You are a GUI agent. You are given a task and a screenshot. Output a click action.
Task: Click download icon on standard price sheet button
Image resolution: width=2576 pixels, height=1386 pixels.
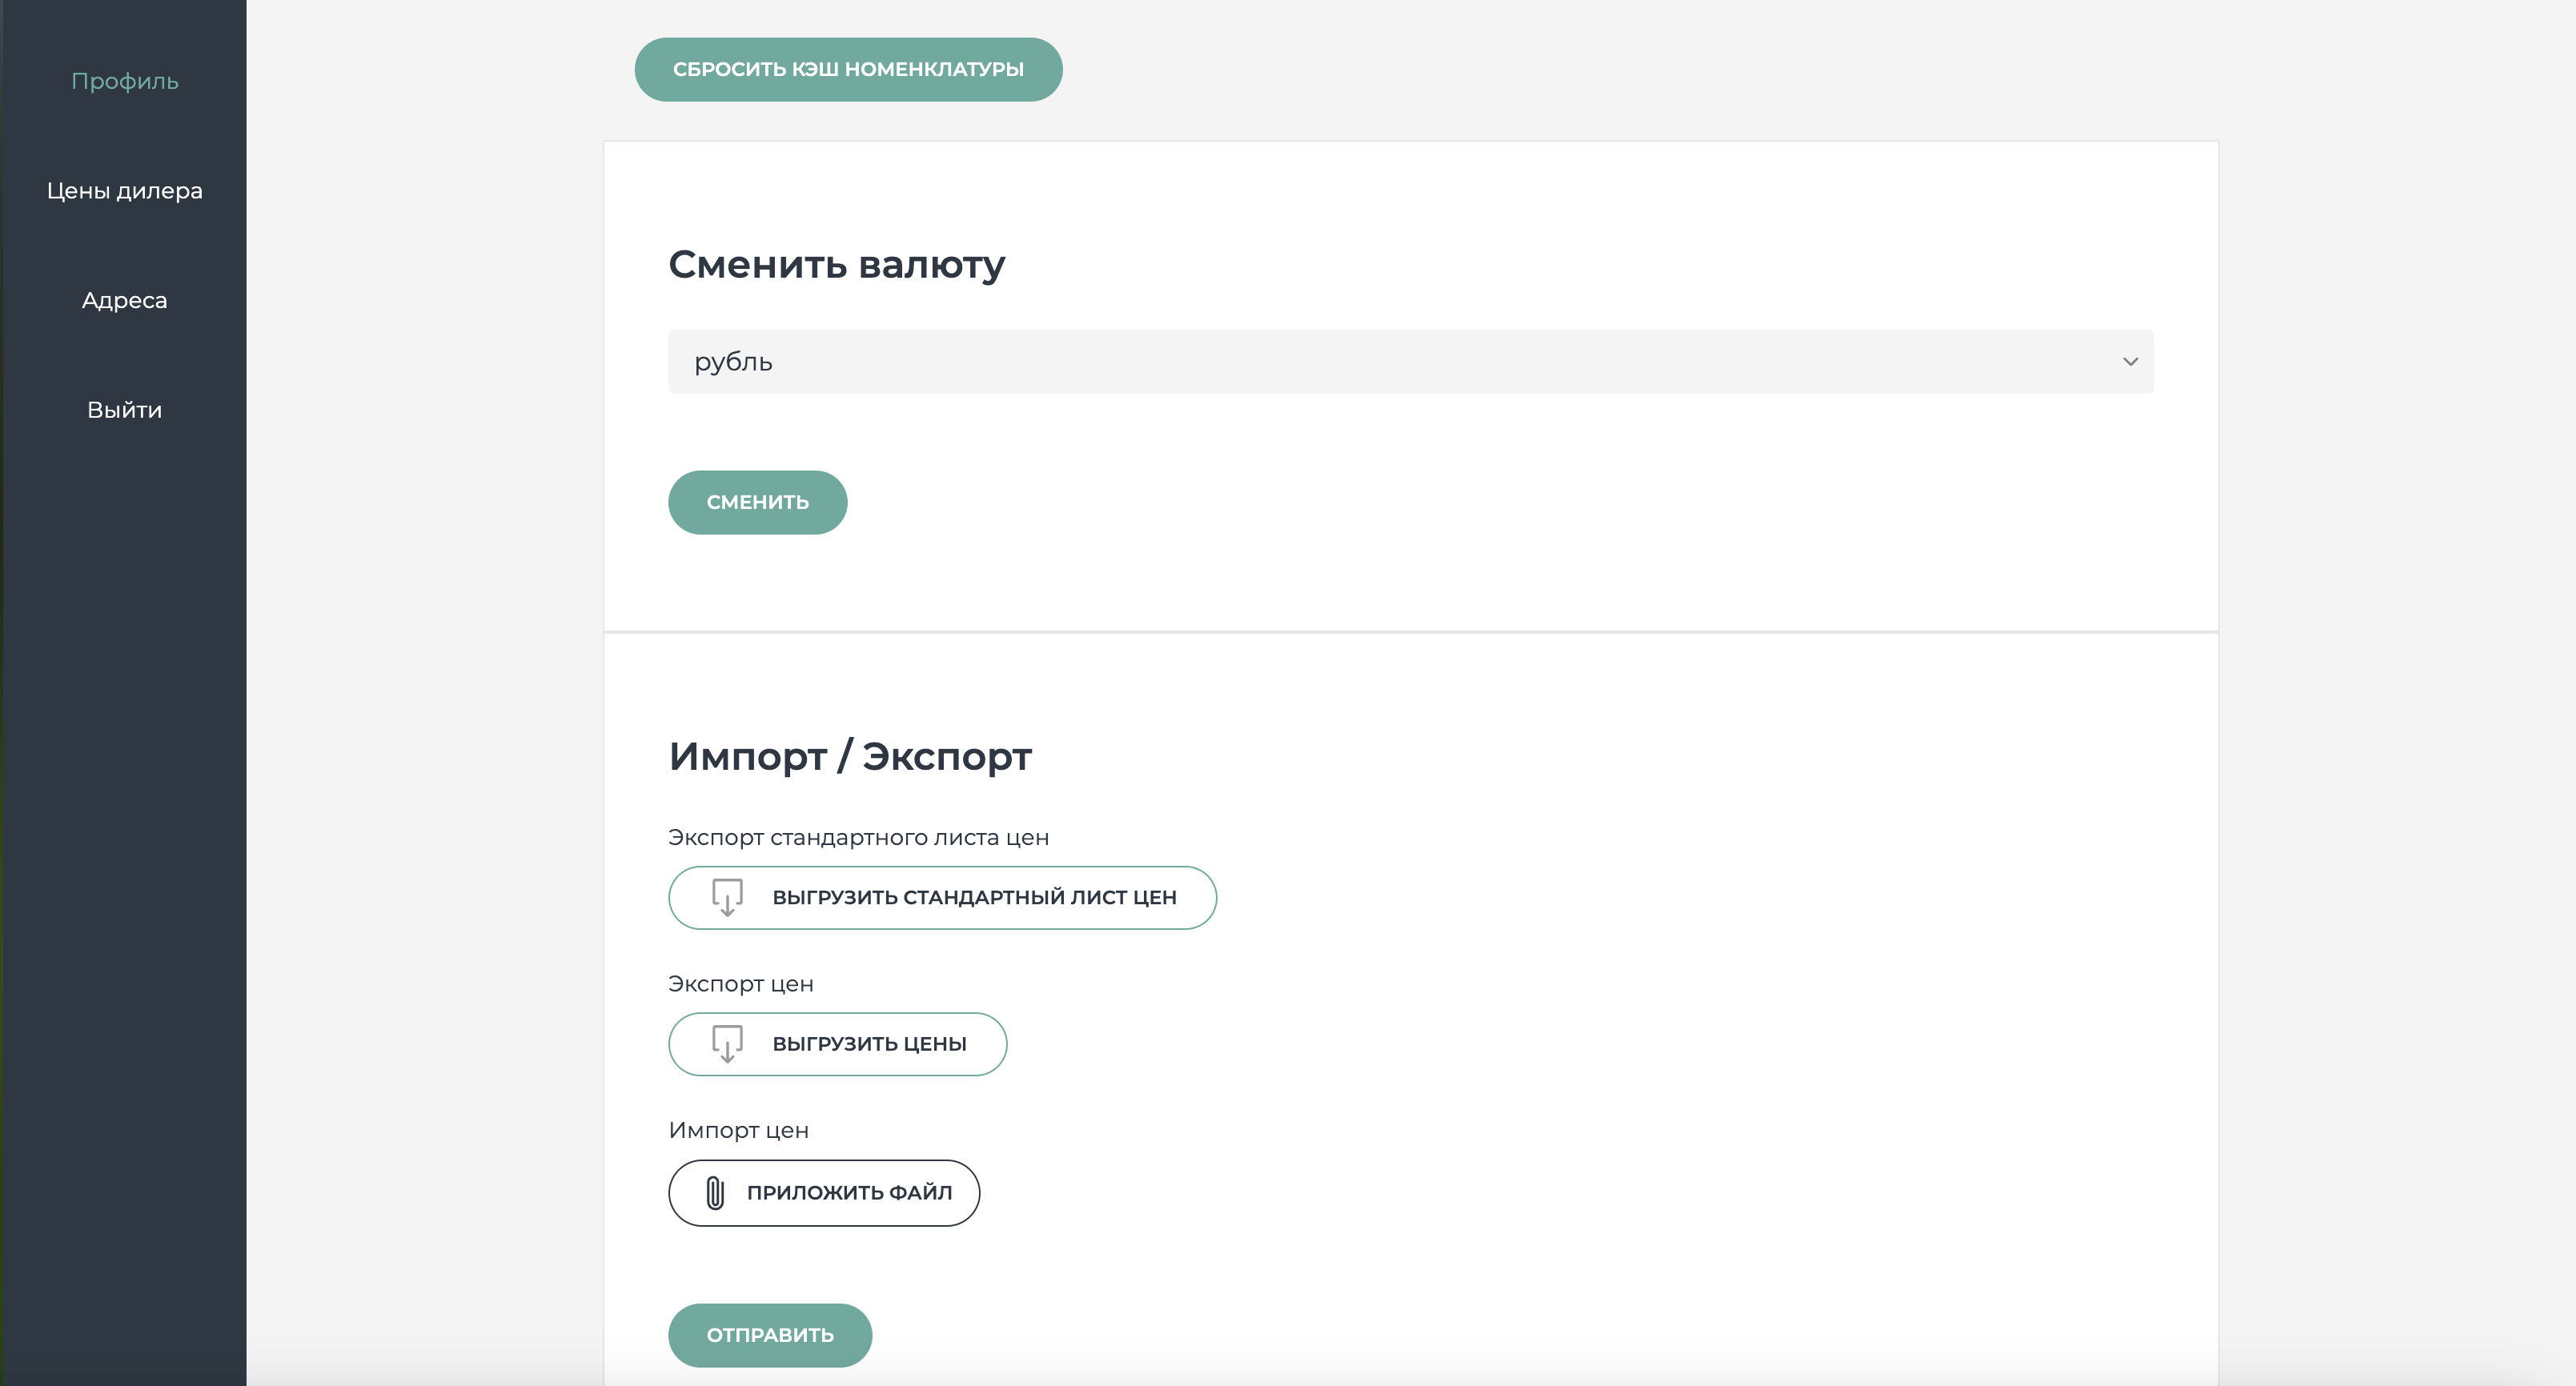coord(727,897)
